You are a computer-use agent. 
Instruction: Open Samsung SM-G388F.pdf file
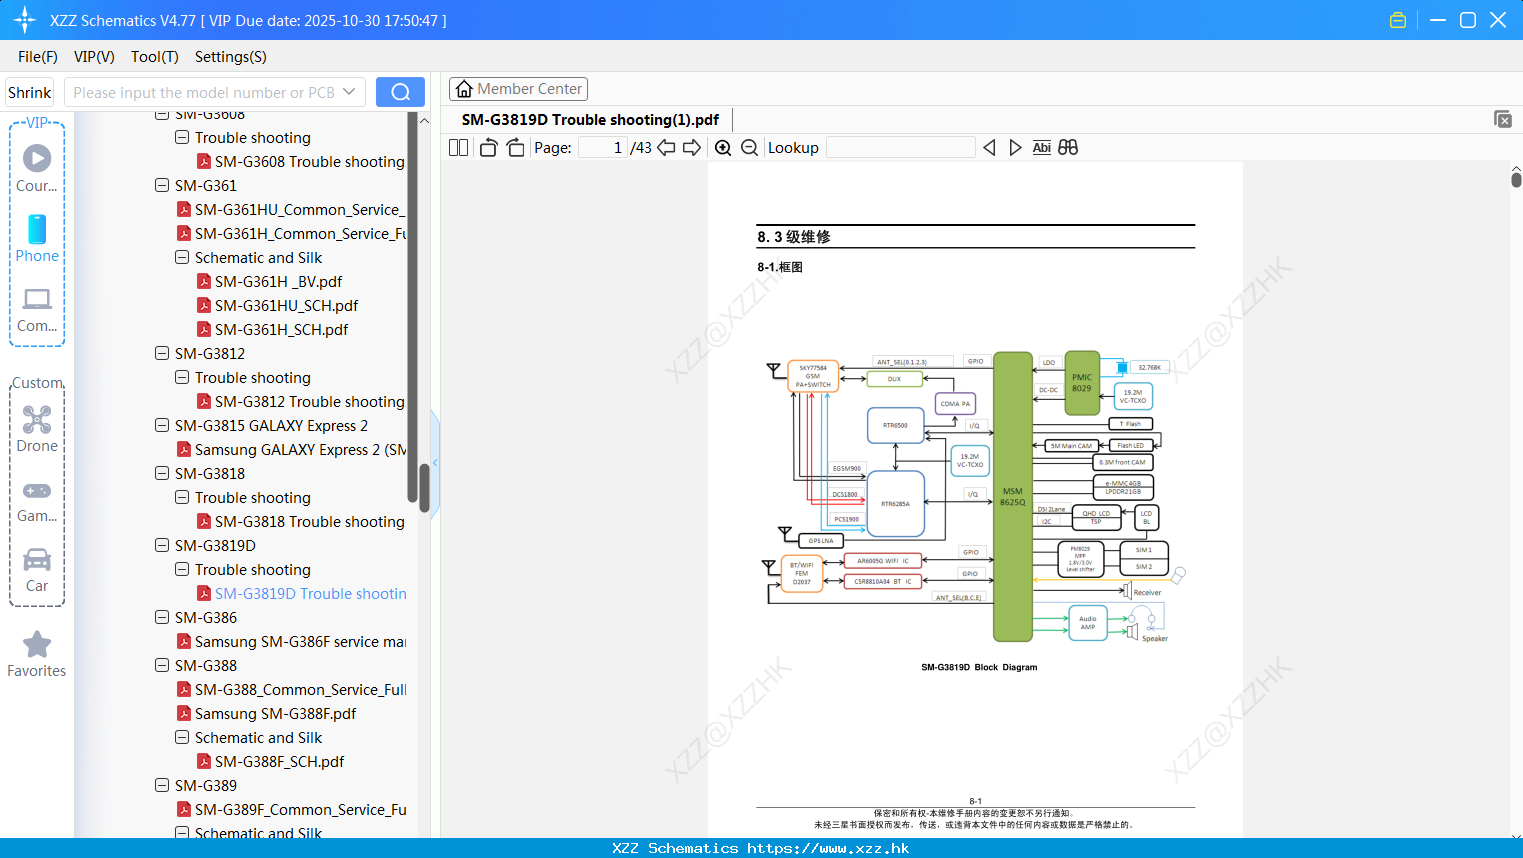[x=275, y=713]
